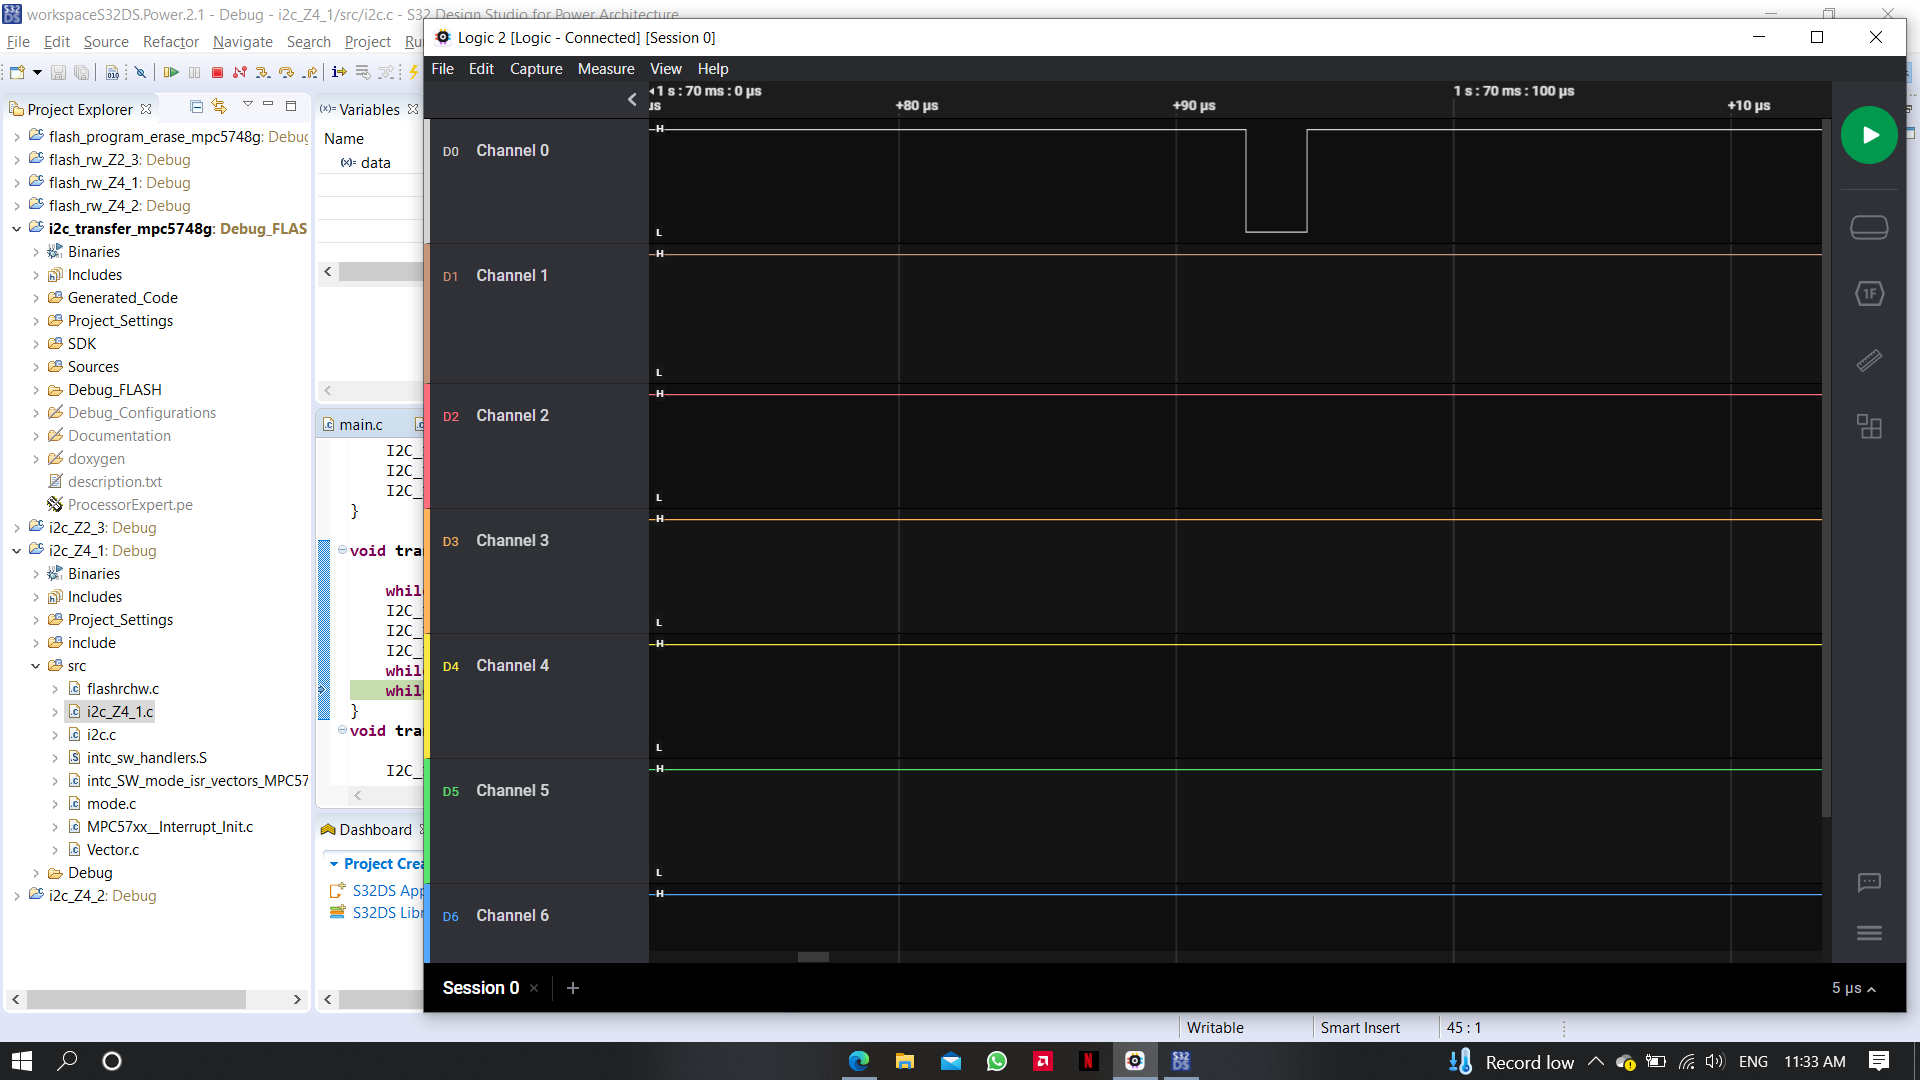This screenshot has width=1920, height=1080.
Task: Open the Capture menu in Logic 2
Action: click(535, 69)
